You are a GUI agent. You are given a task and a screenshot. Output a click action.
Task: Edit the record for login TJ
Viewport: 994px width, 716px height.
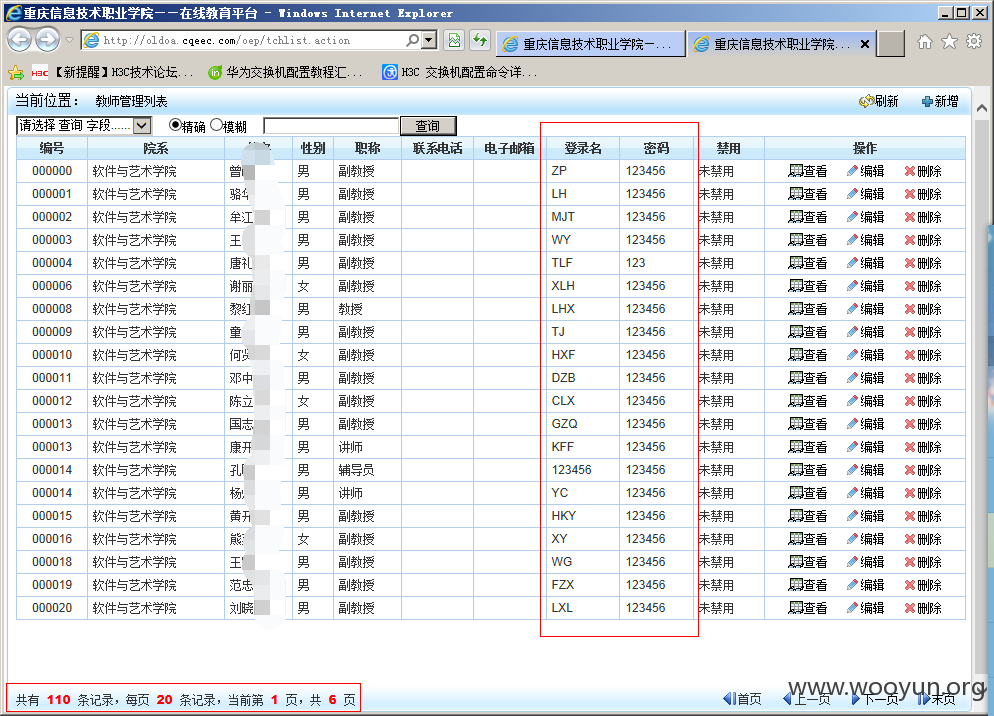click(865, 332)
